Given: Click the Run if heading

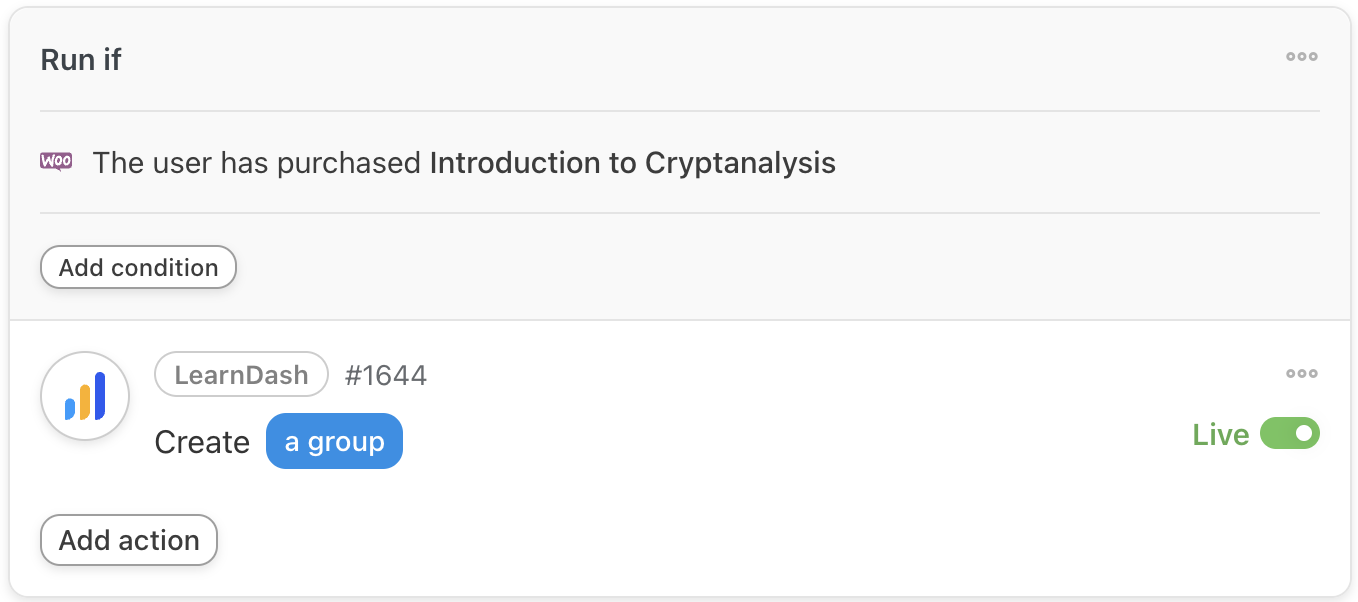Looking at the screenshot, I should (x=81, y=60).
